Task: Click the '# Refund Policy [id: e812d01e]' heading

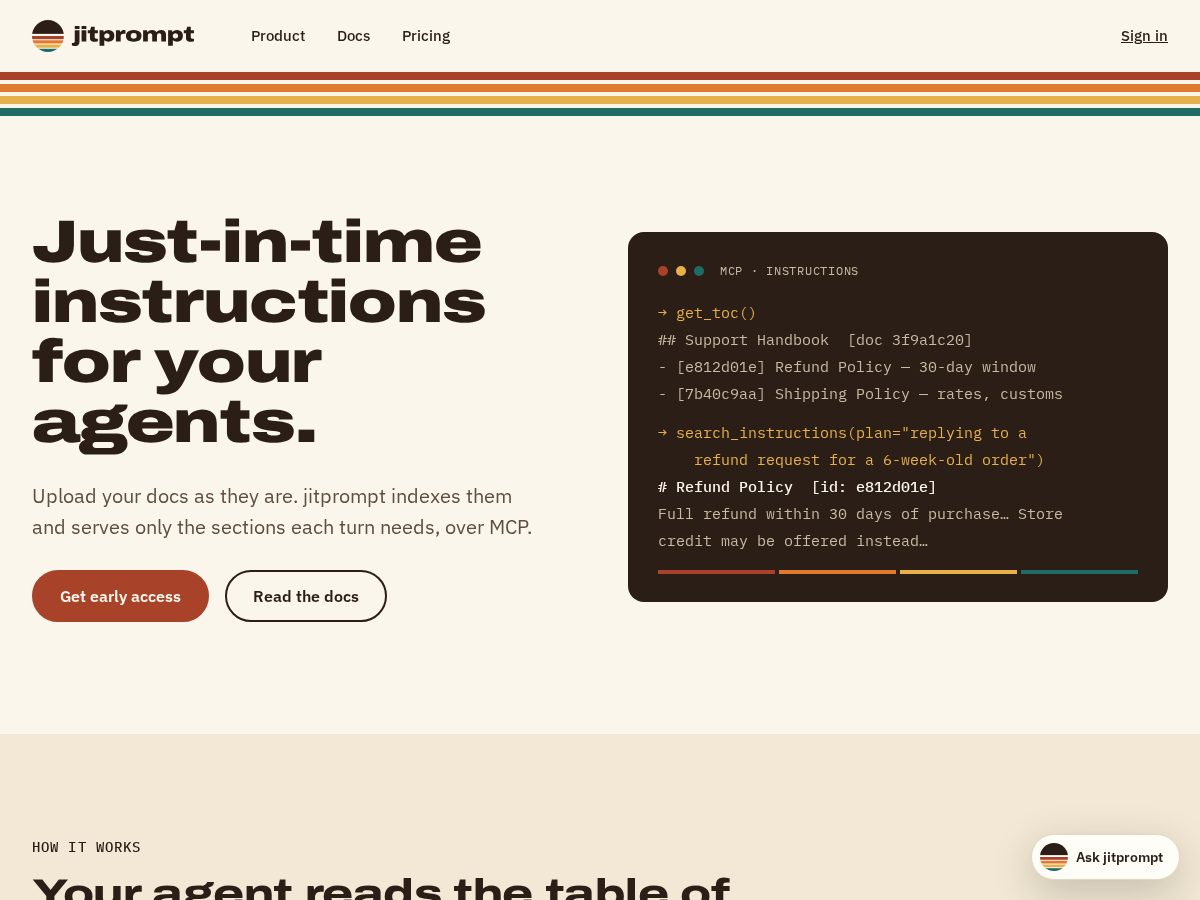Action: pos(797,487)
